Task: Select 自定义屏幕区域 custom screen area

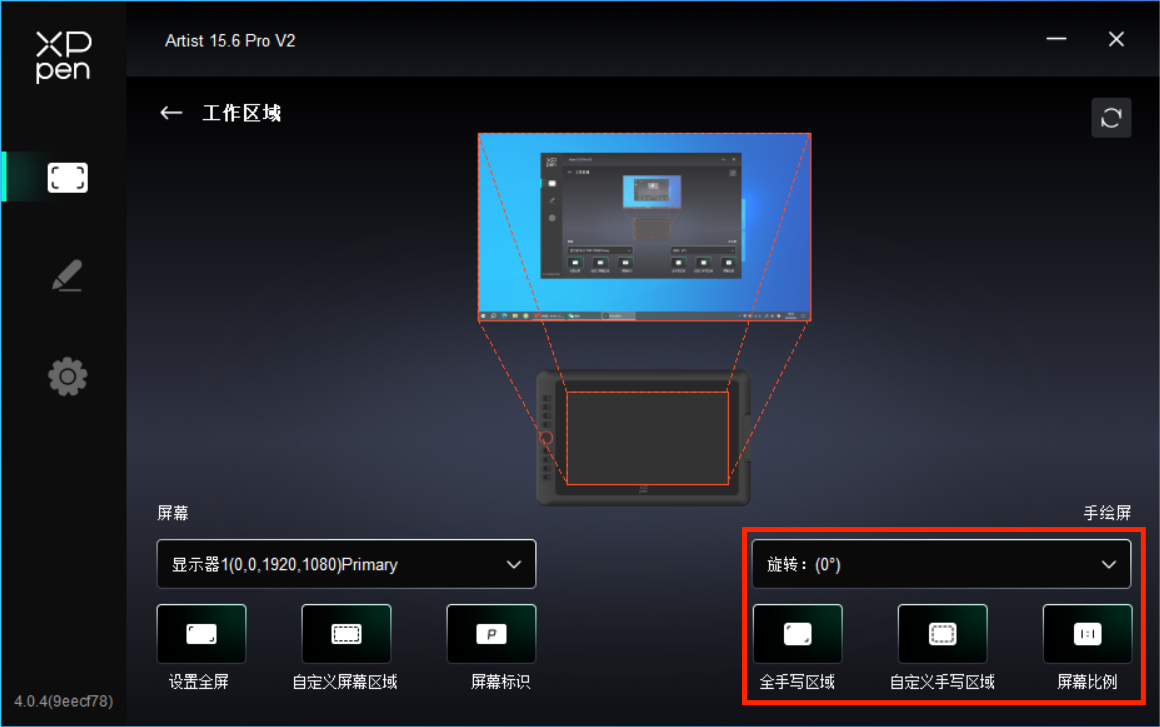Action: (346, 634)
